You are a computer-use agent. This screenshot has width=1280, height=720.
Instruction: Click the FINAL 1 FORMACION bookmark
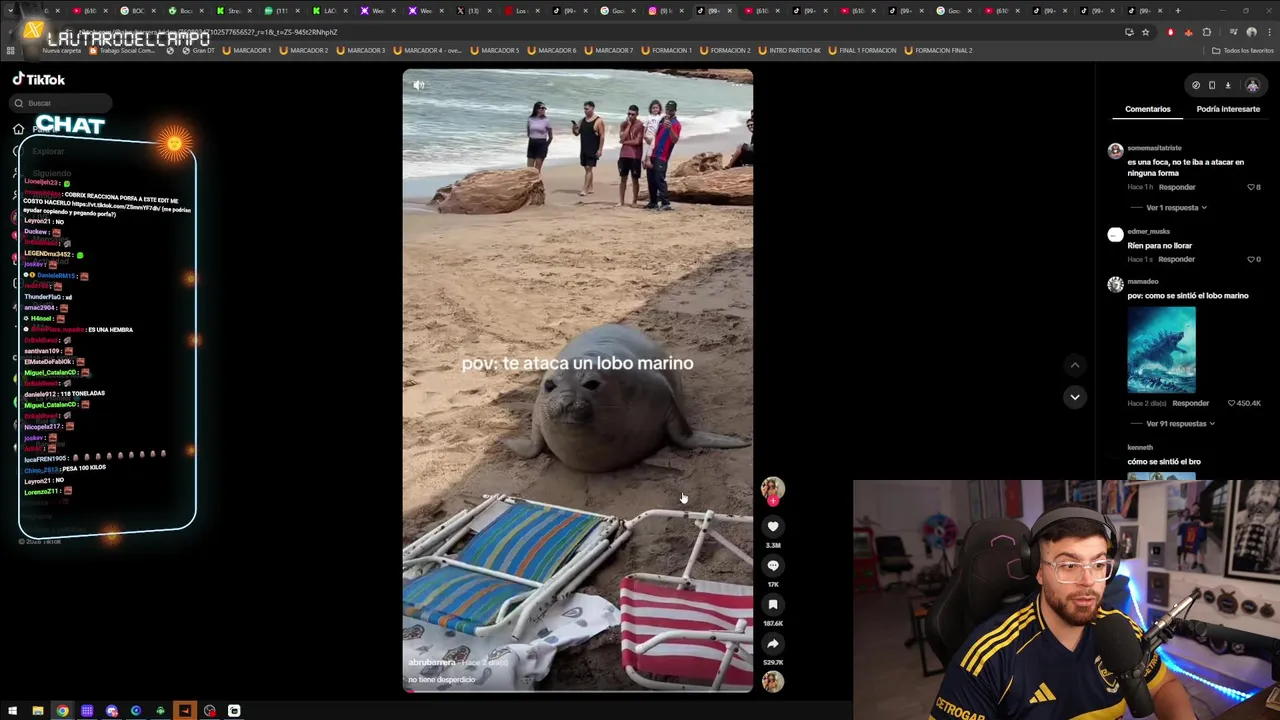point(862,50)
